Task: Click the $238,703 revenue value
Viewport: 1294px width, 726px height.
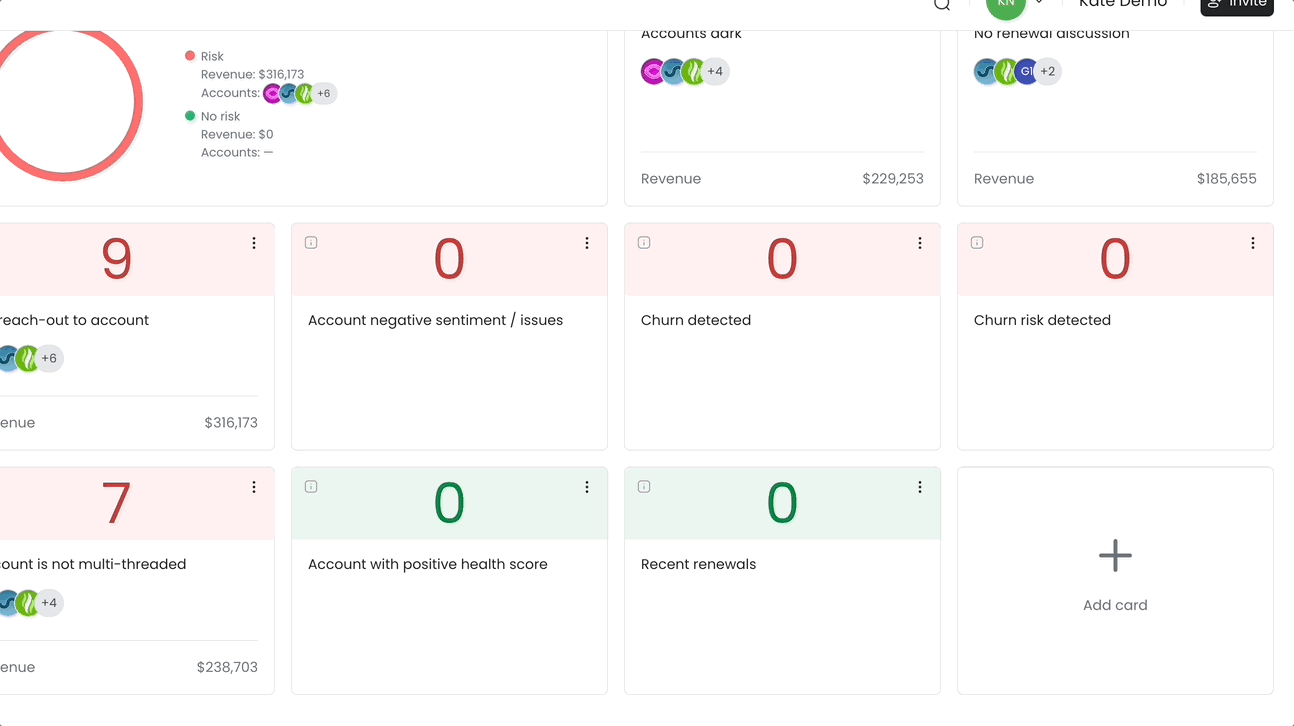Action: point(227,667)
